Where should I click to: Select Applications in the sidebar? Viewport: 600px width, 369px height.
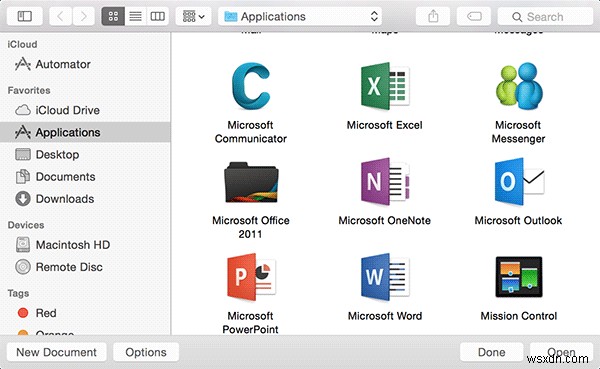coord(85,132)
